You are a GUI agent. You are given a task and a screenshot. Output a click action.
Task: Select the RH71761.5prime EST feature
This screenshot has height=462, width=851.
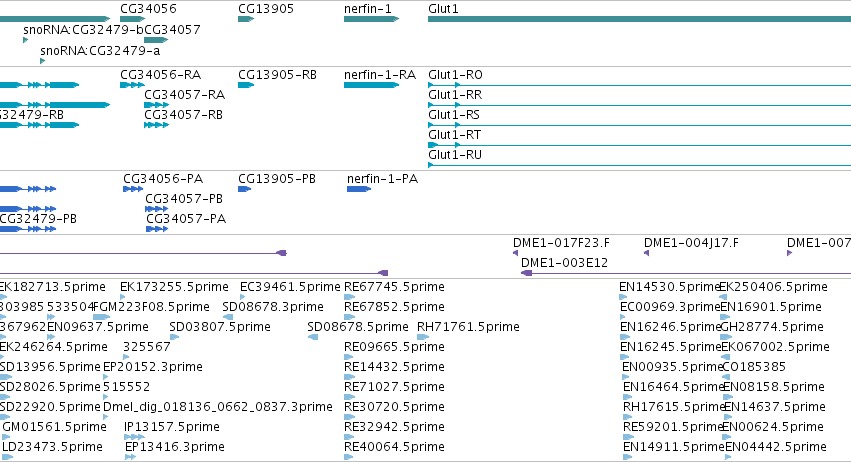click(422, 337)
